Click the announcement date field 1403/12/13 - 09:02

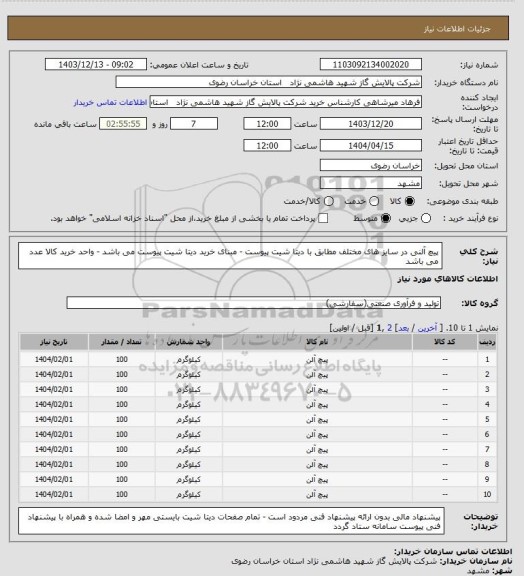[96, 64]
